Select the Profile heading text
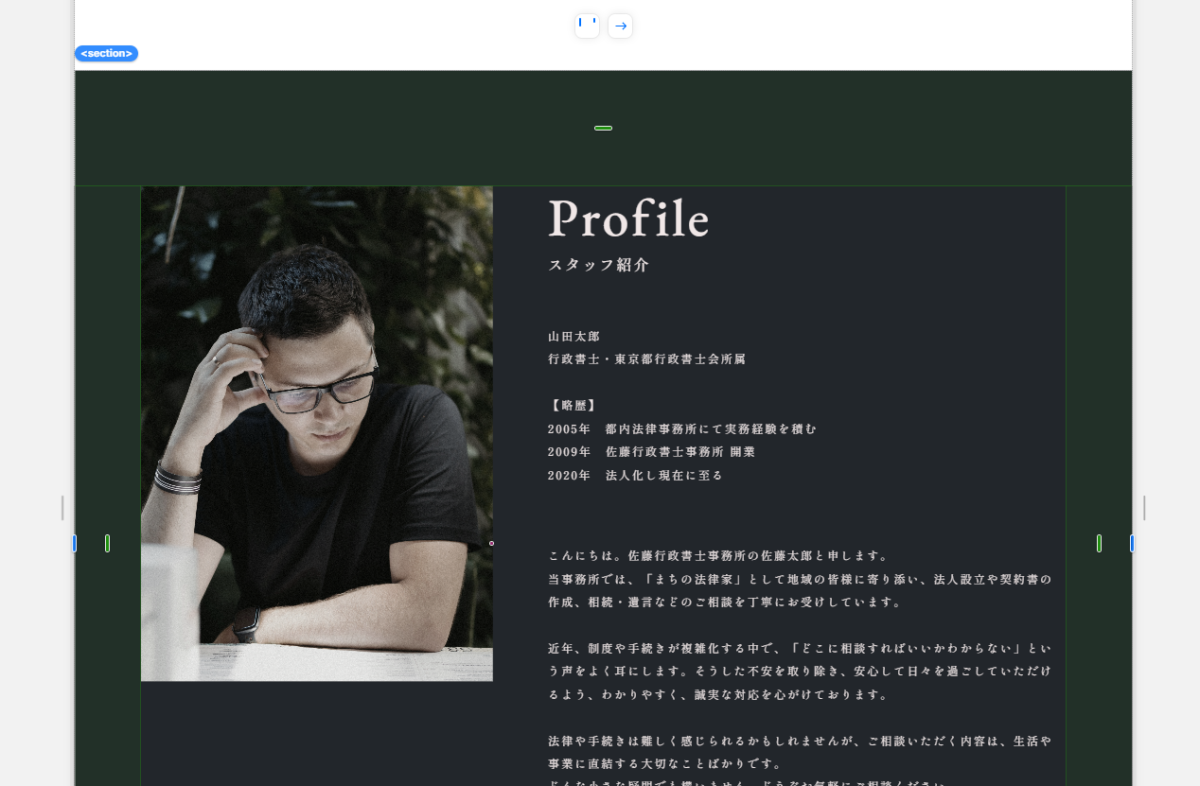 (629, 217)
